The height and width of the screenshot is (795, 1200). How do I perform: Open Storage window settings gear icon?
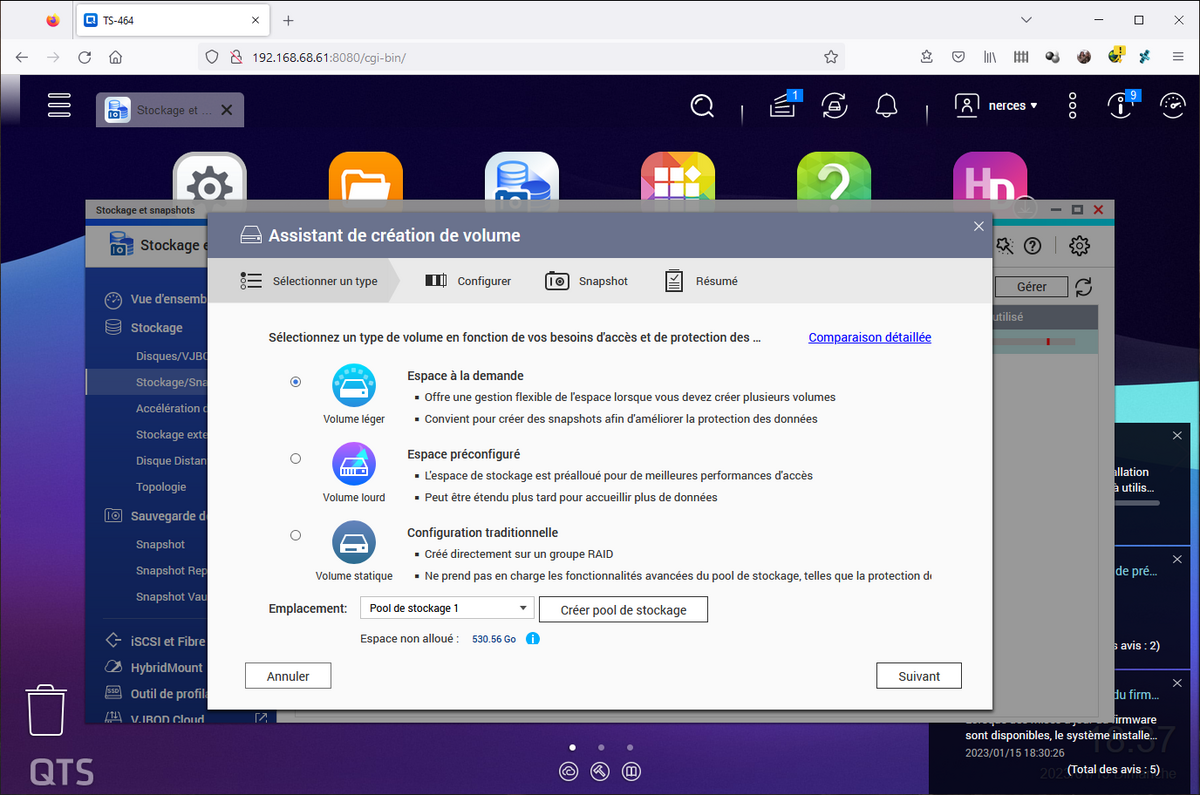click(1079, 245)
